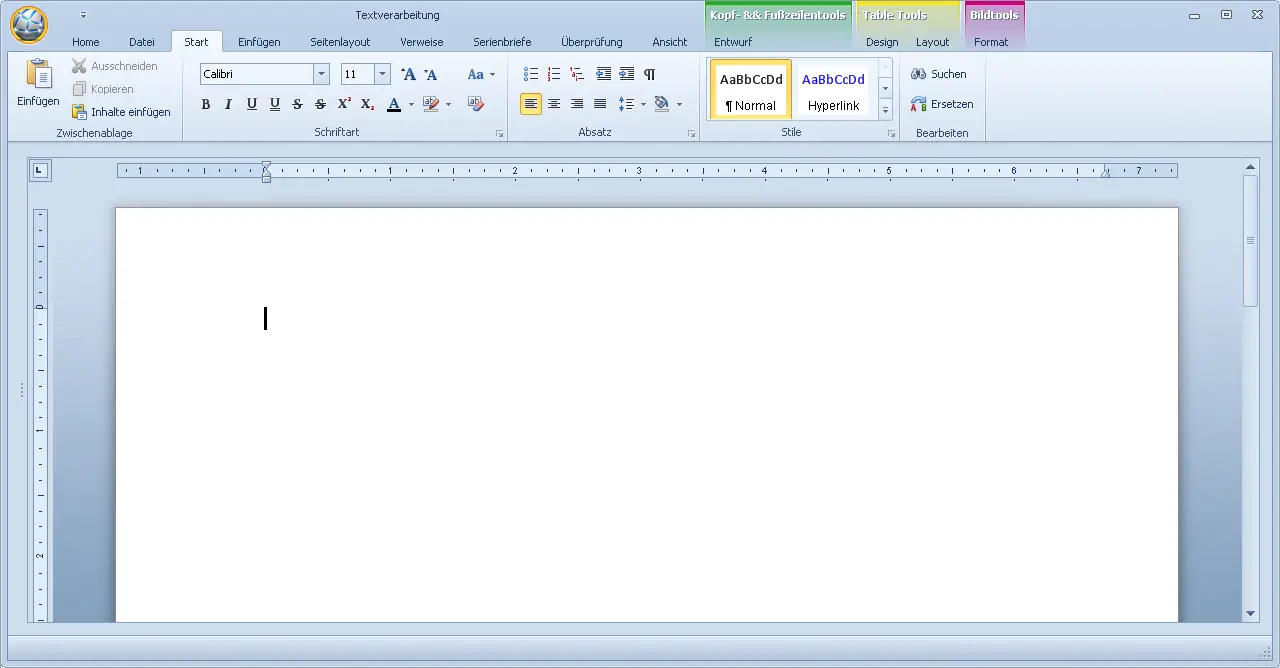Increase indent of the paragraph
Screen dimensions: 1280x668
coord(627,74)
